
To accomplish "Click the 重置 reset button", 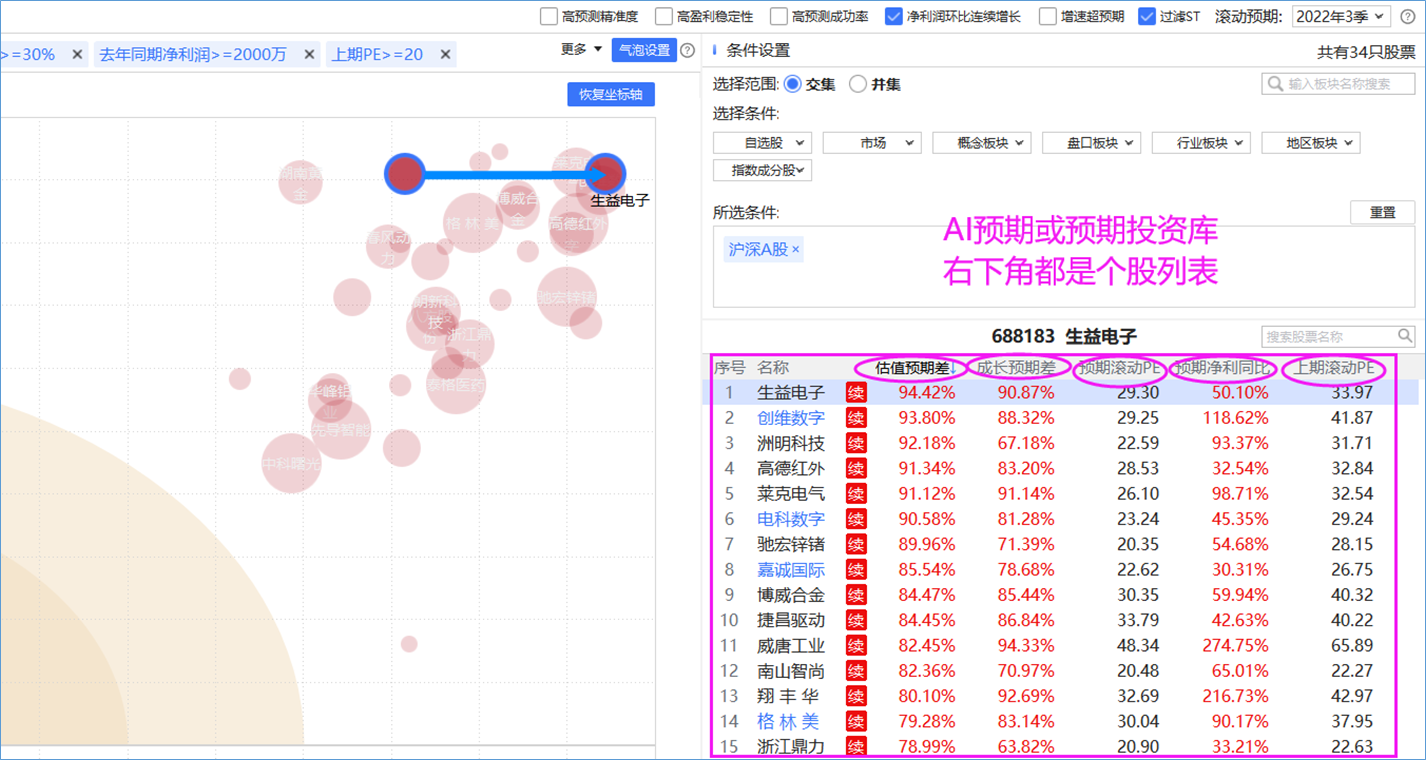I will 1383,213.
